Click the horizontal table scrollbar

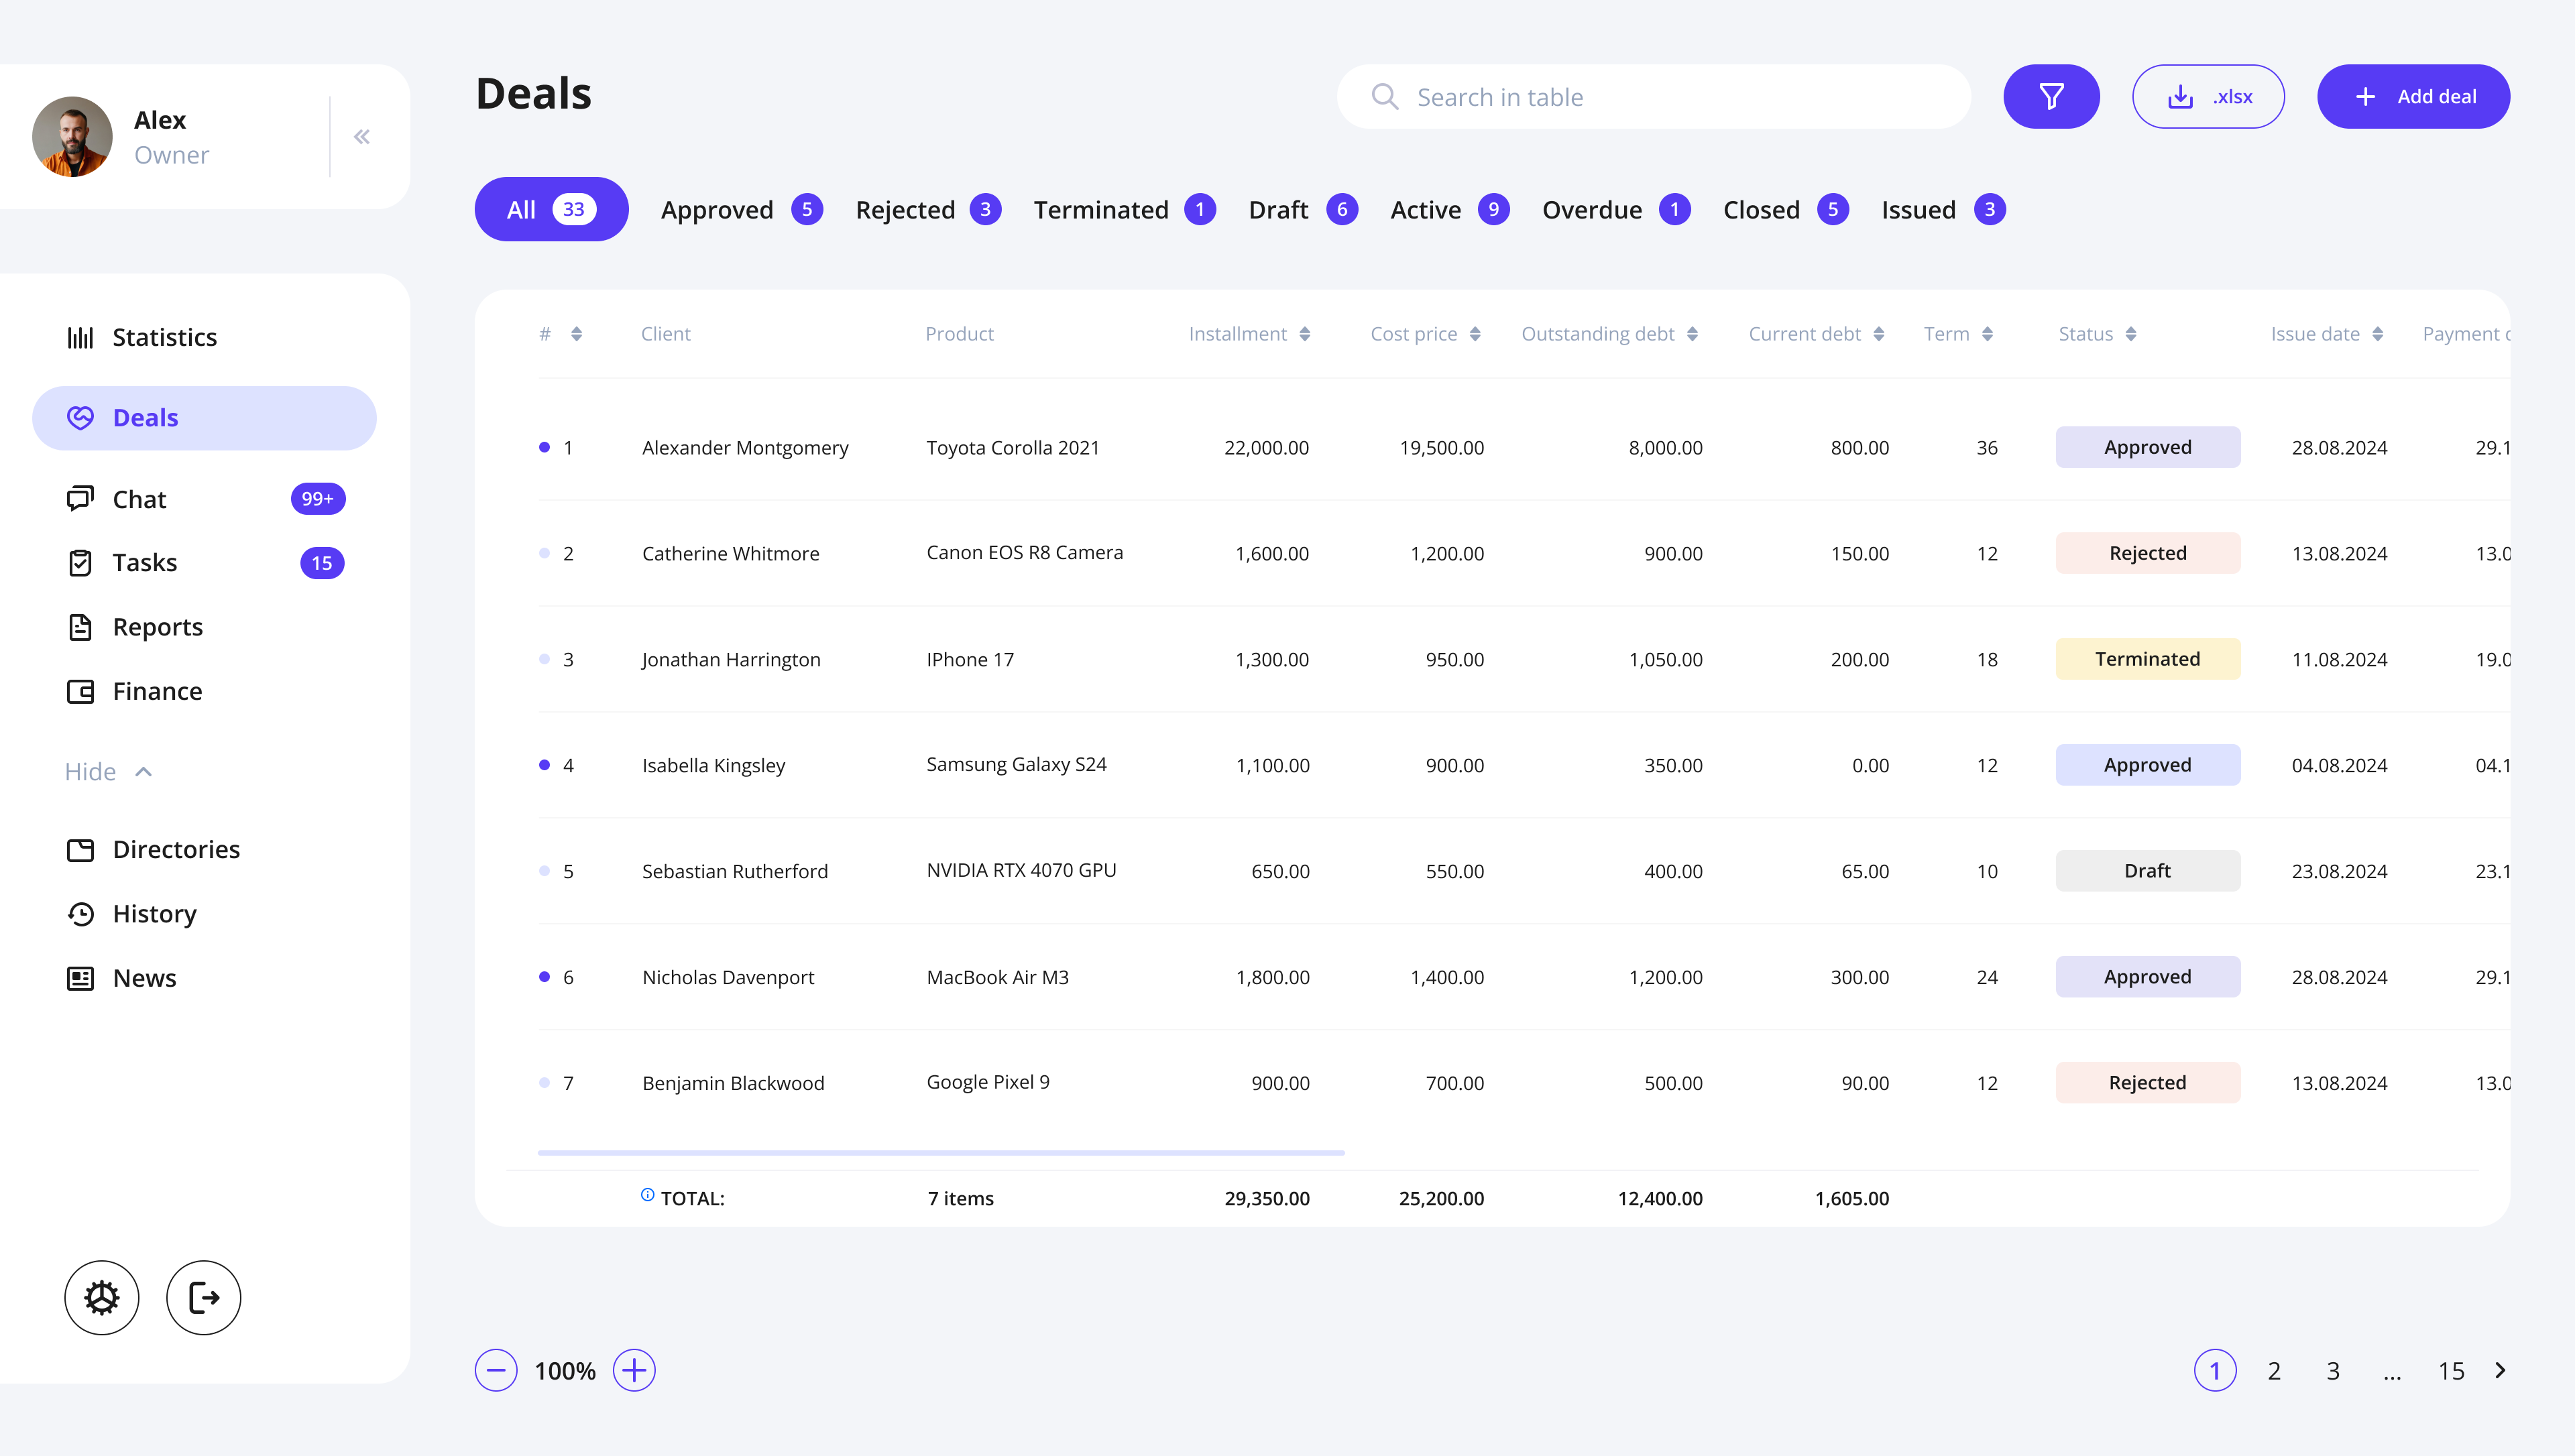coord(940,1152)
